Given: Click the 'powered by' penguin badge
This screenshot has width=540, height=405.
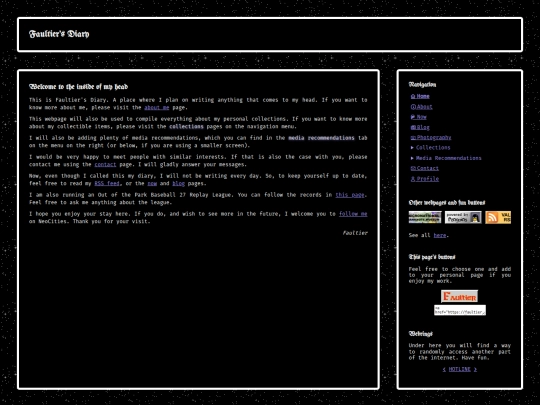Looking at the screenshot, I should tap(463, 217).
